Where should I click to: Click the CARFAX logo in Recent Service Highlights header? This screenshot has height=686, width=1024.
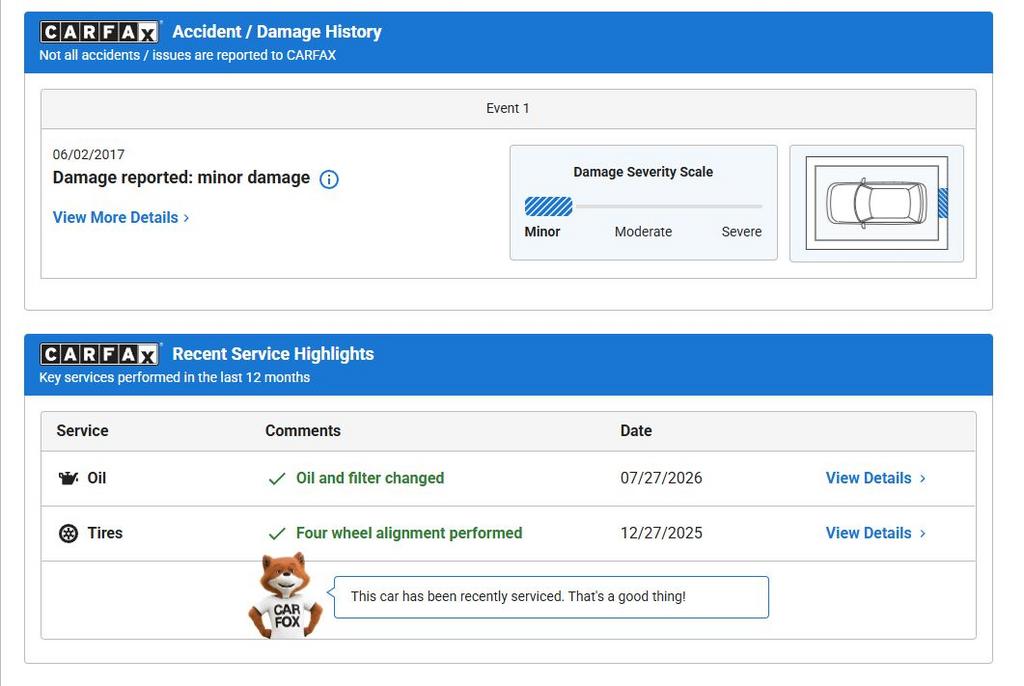[99, 354]
